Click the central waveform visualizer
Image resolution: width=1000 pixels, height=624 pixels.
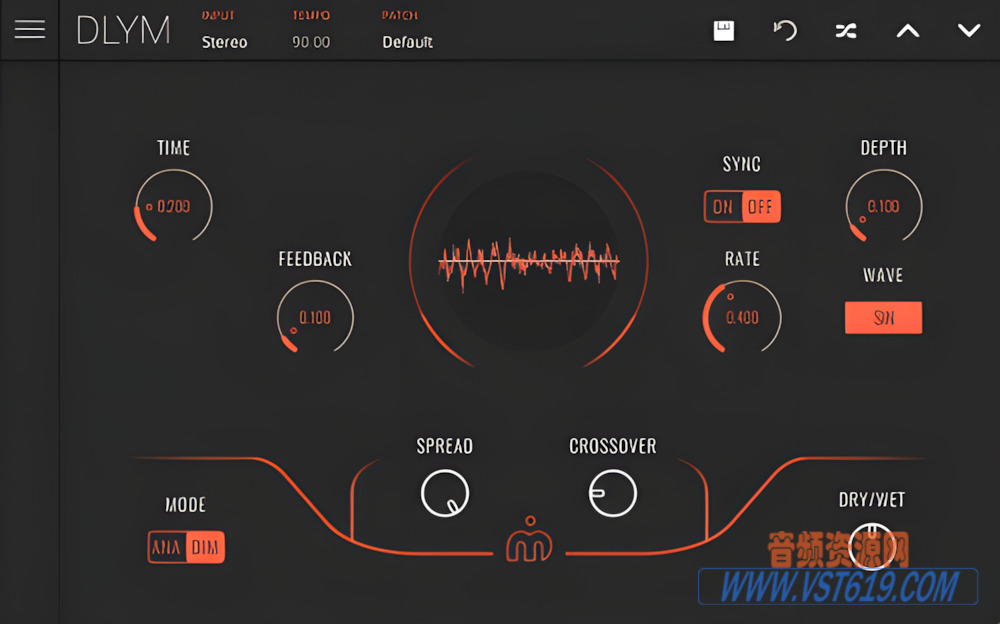[x=529, y=263]
